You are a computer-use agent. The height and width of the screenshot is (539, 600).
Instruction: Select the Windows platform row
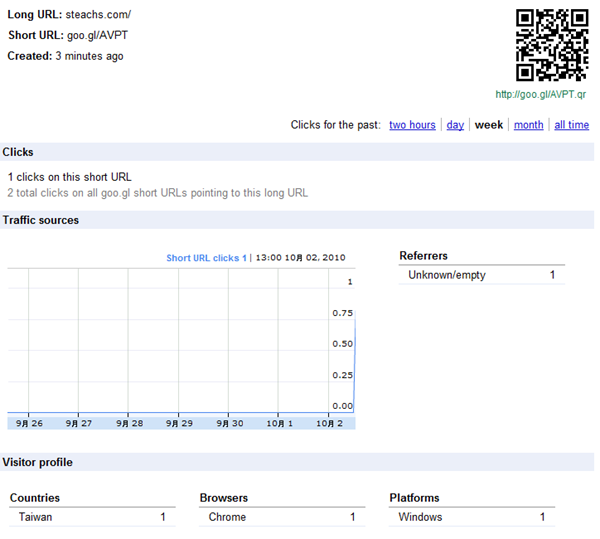[x=472, y=517]
